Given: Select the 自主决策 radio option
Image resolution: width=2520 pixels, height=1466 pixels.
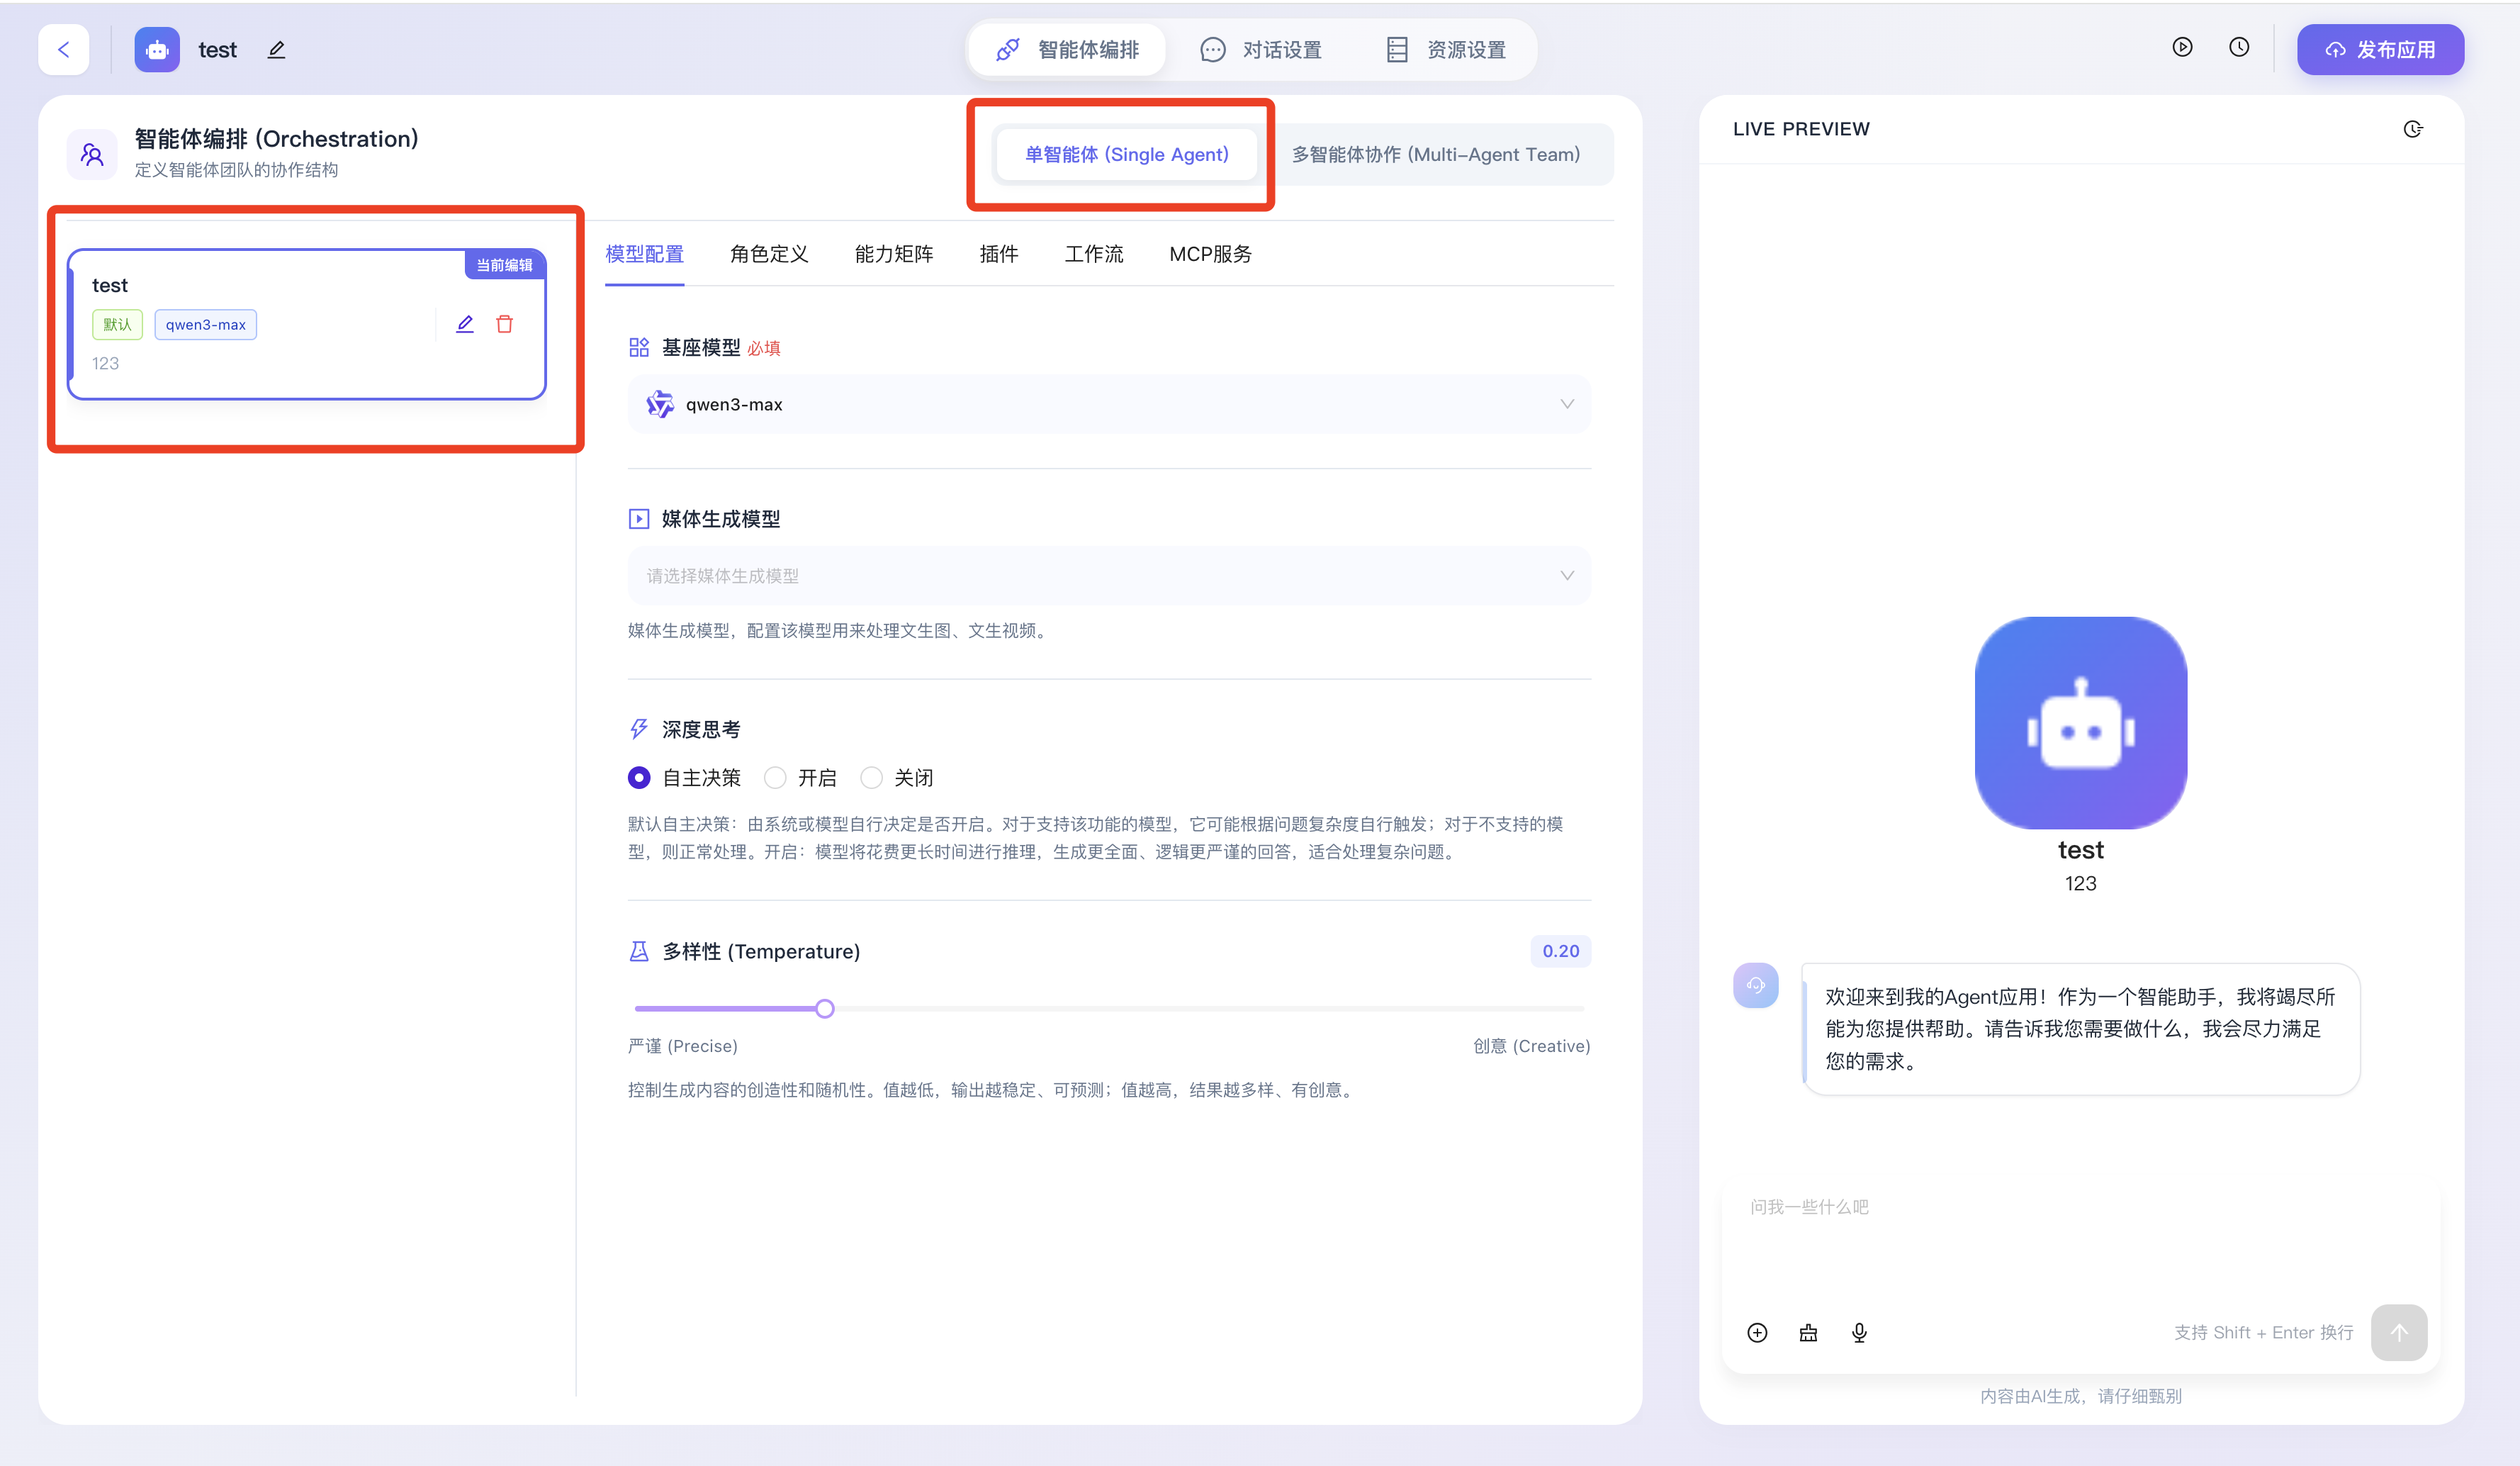Looking at the screenshot, I should click(x=639, y=778).
